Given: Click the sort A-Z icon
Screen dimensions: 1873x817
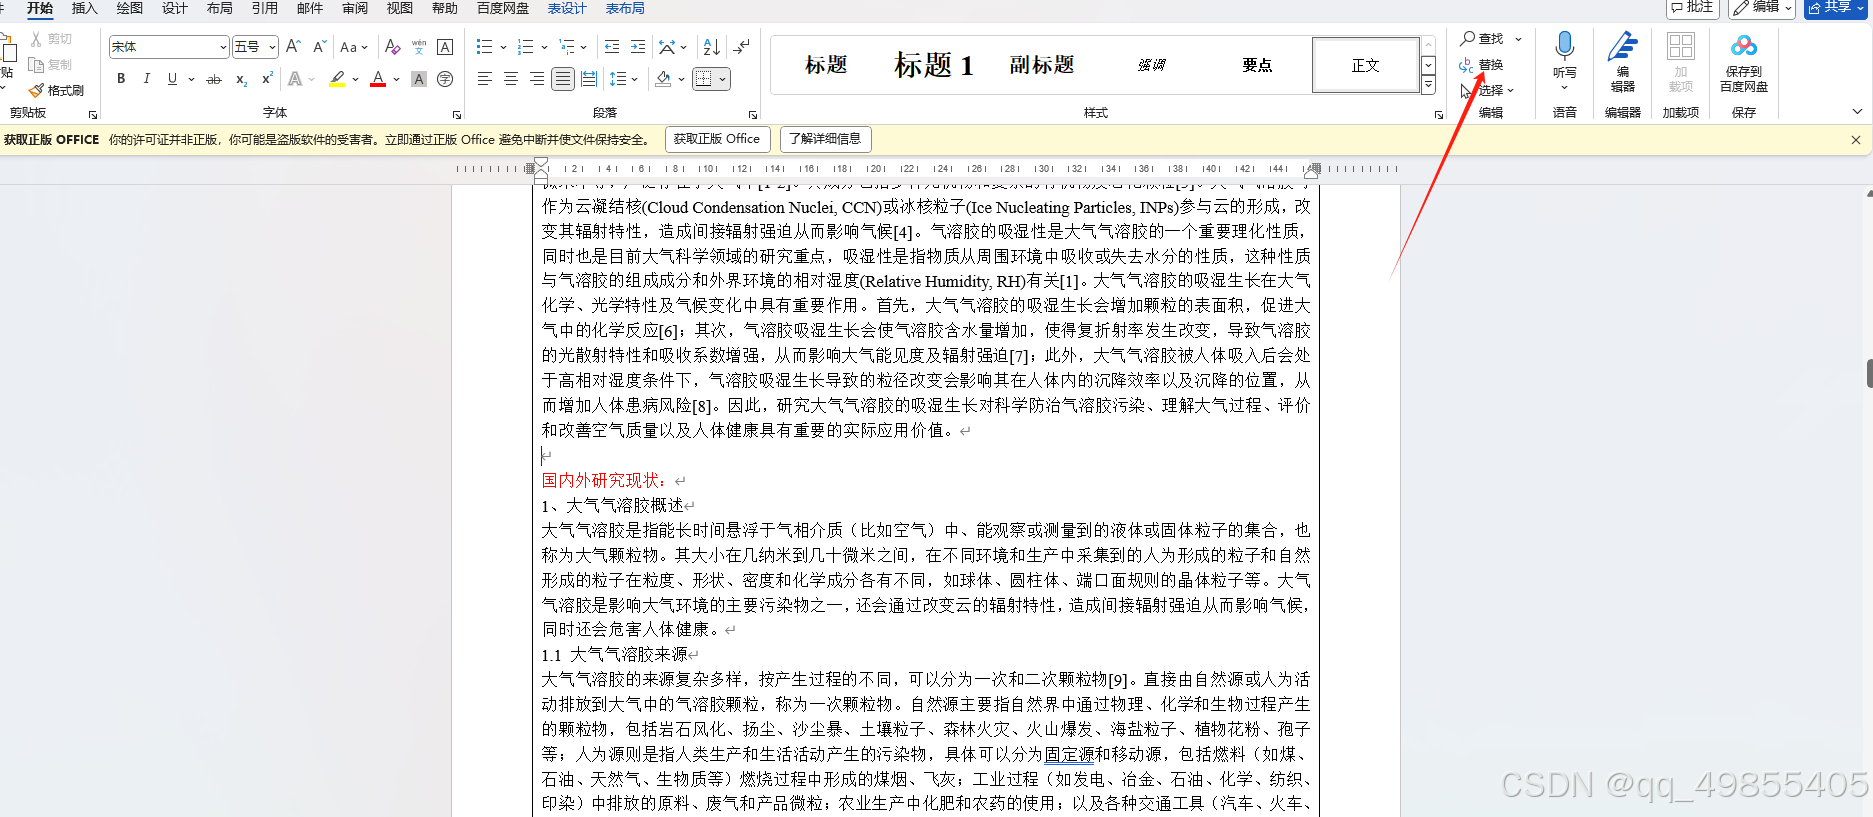Looking at the screenshot, I should (711, 47).
